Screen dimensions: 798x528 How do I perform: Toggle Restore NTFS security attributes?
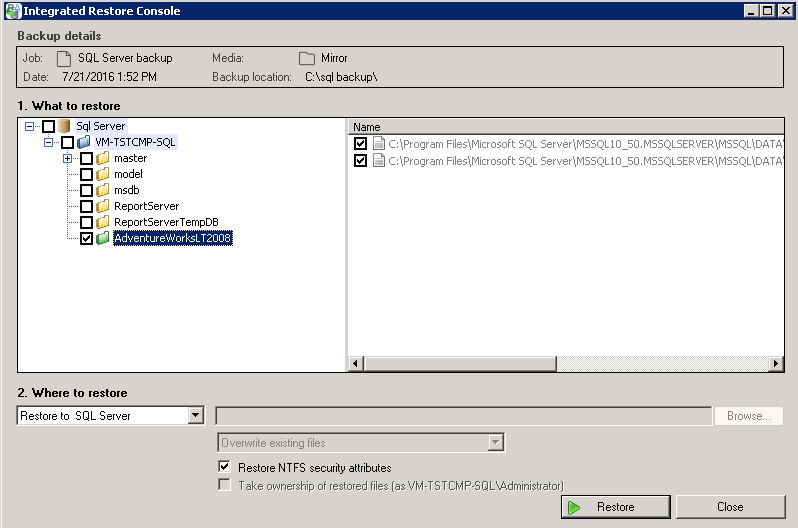coord(224,466)
